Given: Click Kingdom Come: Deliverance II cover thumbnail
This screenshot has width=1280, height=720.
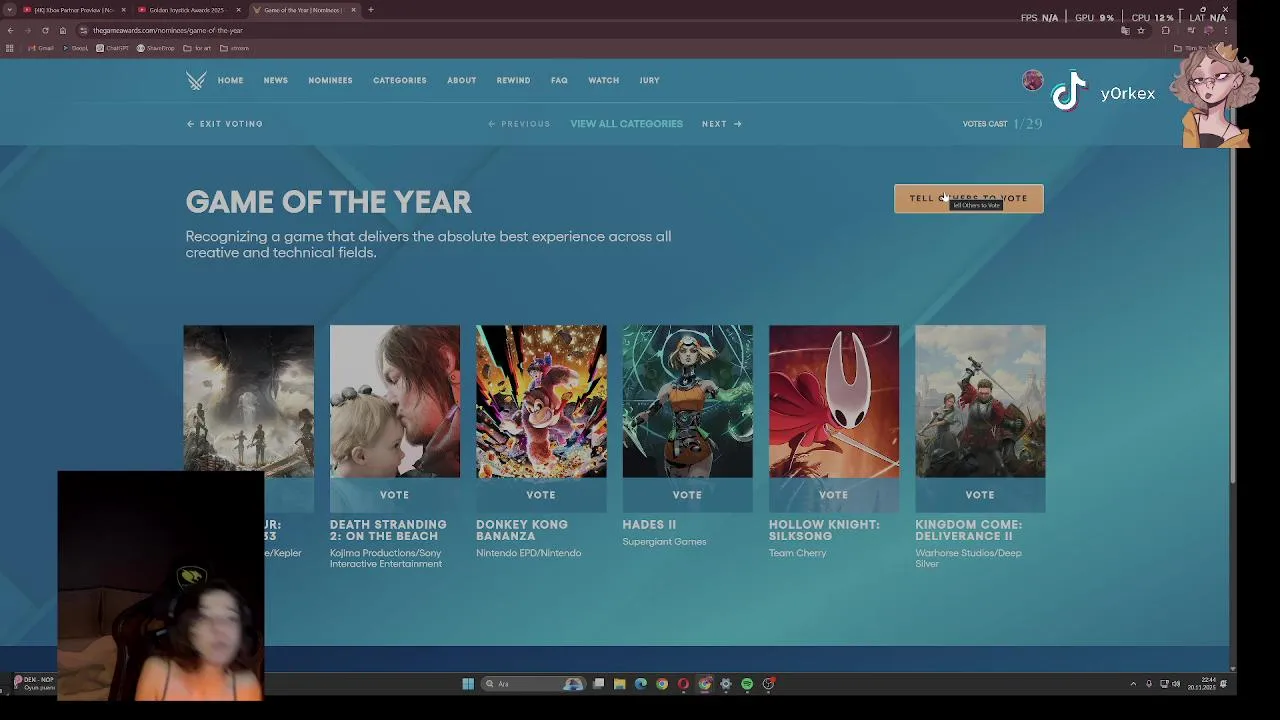Looking at the screenshot, I should point(980,401).
